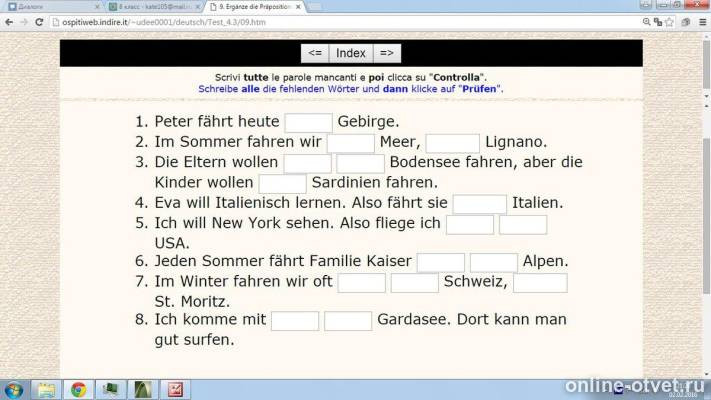The width and height of the screenshot is (711, 400).
Task: Click the blank before 'Sardinien fahren'
Action: pos(282,184)
